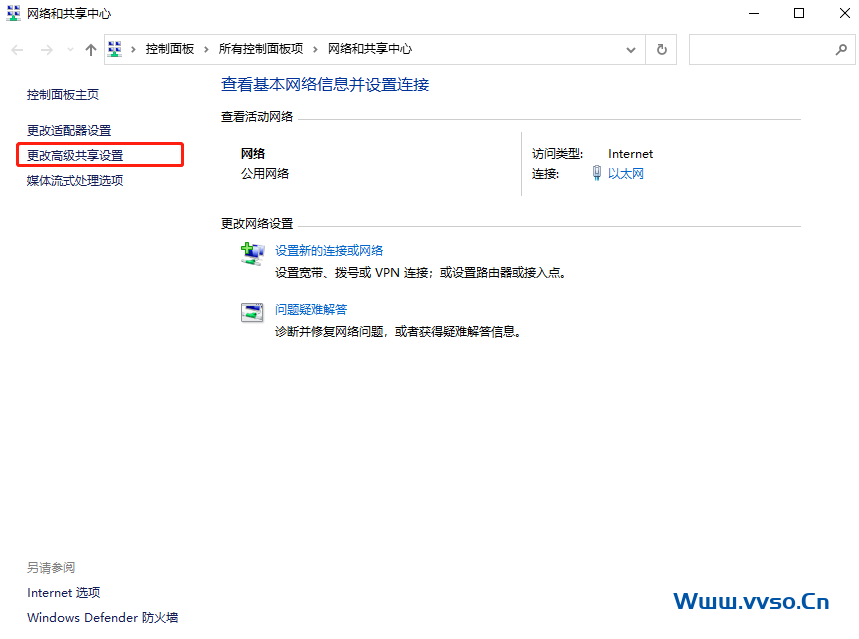This screenshot has height=639, width=859.
Task: Go back using the back arrow
Action: (x=18, y=50)
